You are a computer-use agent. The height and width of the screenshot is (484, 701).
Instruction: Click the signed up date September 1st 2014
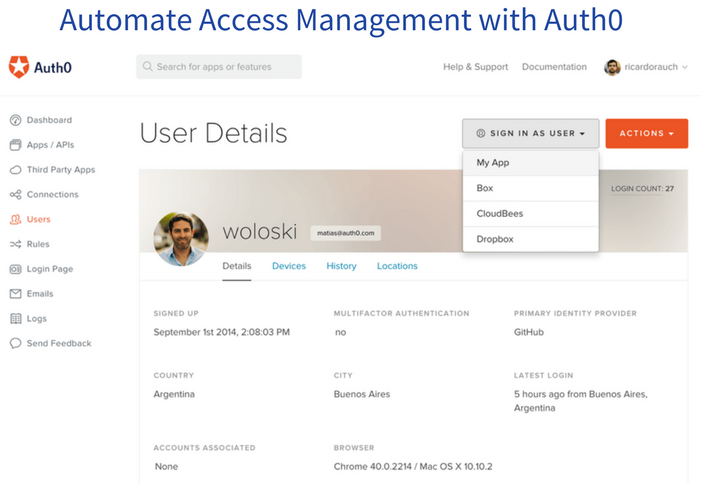[221, 332]
